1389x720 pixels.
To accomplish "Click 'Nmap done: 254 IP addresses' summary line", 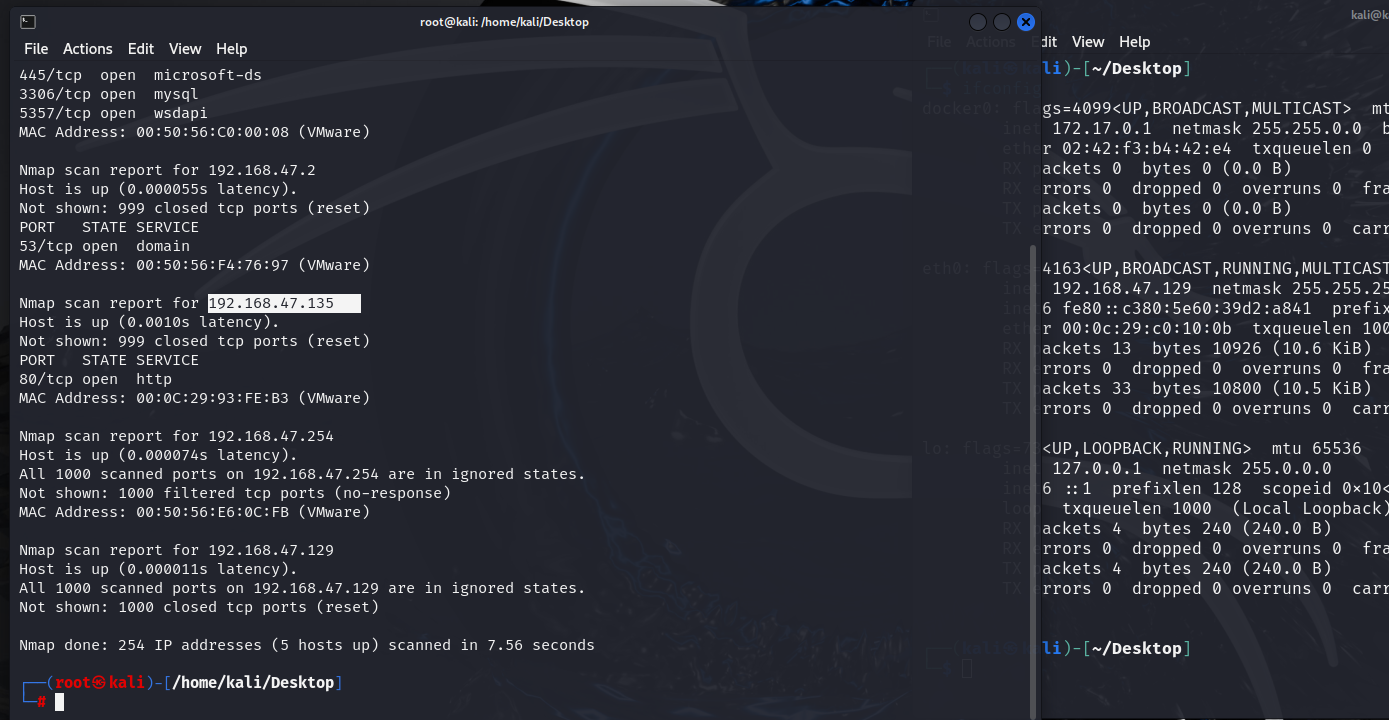I will pos(307,645).
